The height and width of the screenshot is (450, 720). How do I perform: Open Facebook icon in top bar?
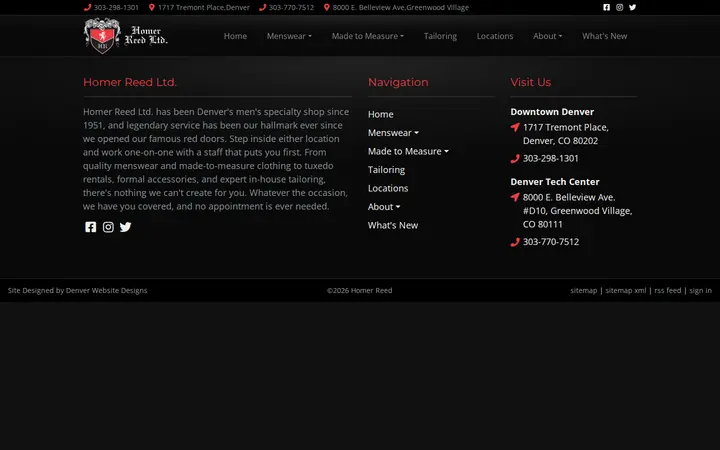click(607, 7)
